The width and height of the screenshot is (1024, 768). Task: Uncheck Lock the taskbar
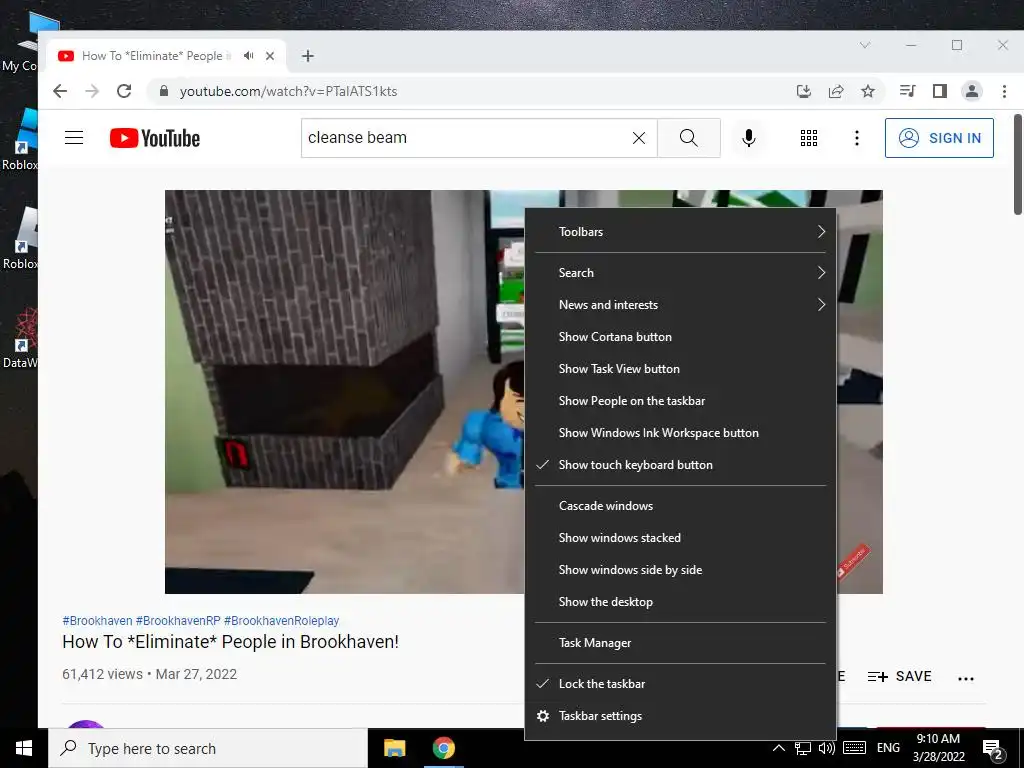(680, 684)
